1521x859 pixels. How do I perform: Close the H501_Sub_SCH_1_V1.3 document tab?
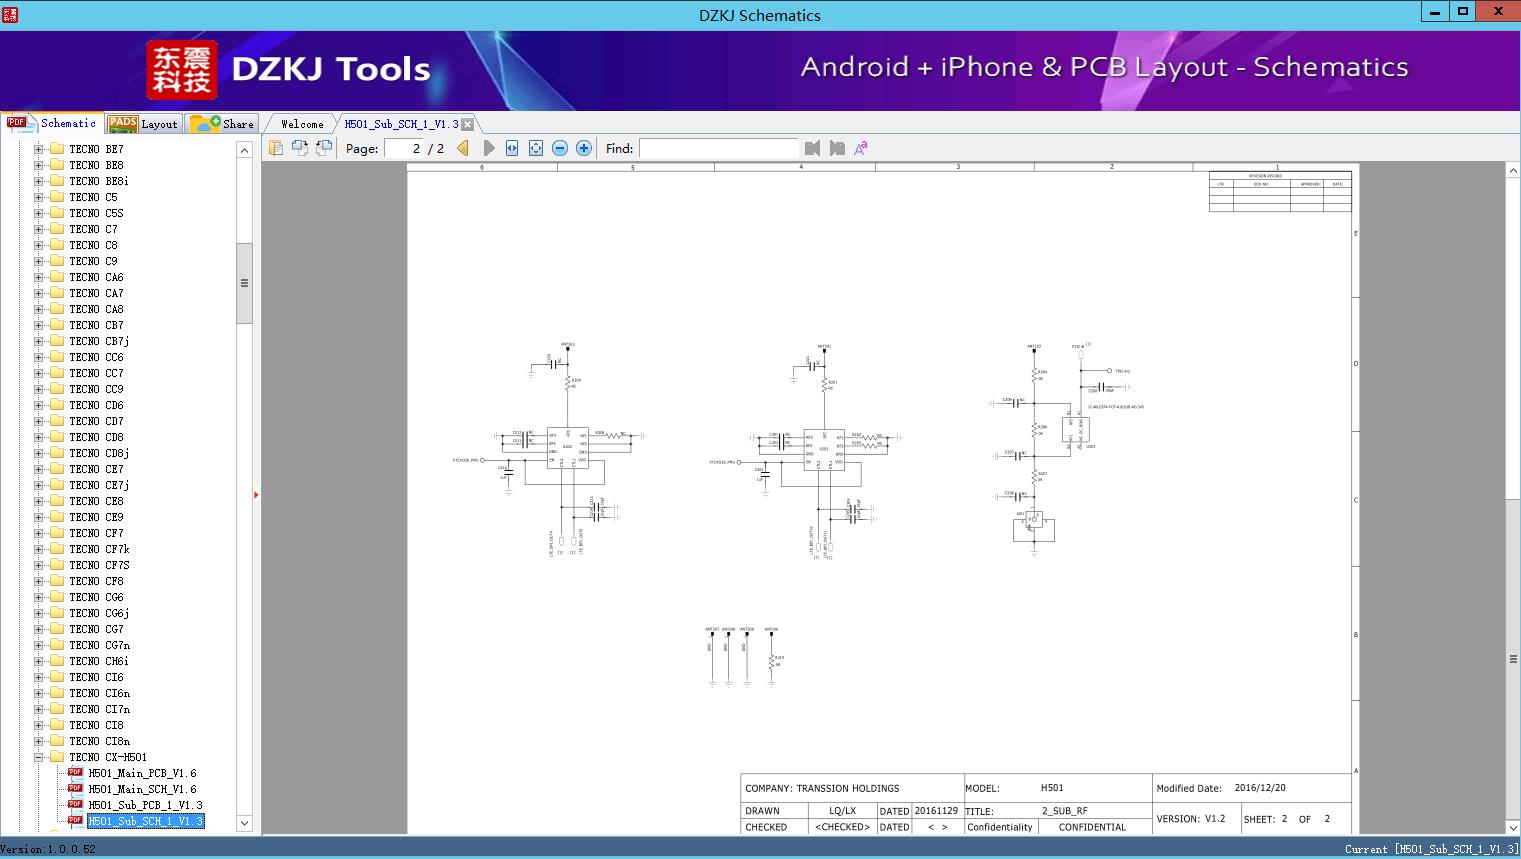pyautogui.click(x=467, y=124)
